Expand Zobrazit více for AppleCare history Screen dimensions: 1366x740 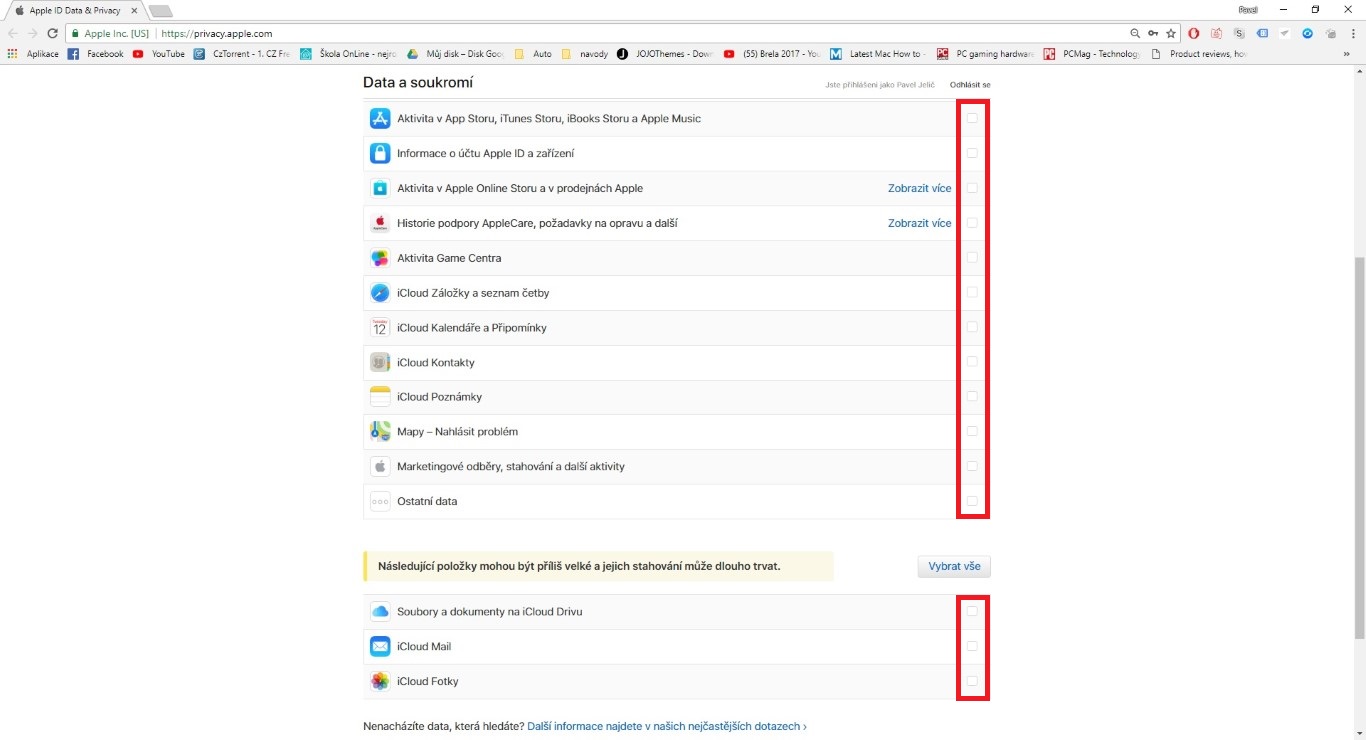click(920, 223)
